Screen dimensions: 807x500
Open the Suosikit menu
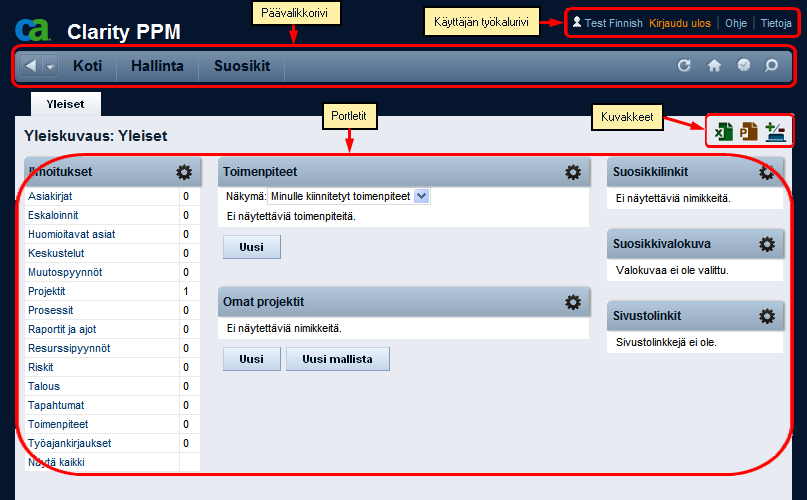tap(242, 66)
